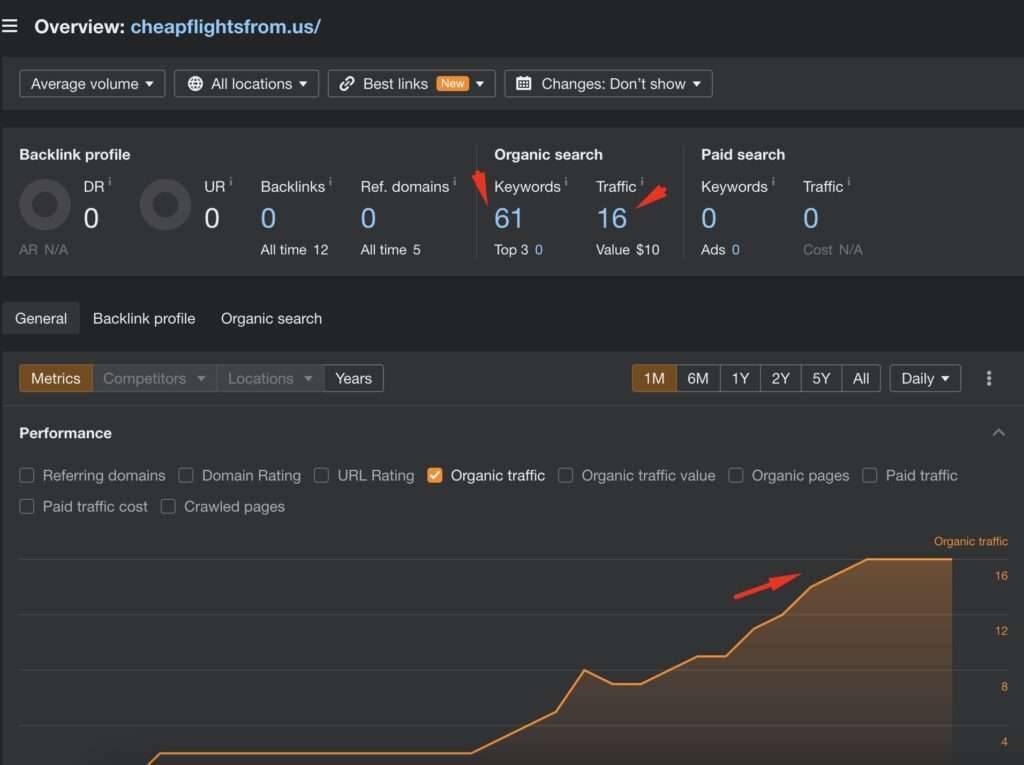Enable Referring domains checkbox
Image resolution: width=1024 pixels, height=765 pixels.
click(27, 475)
